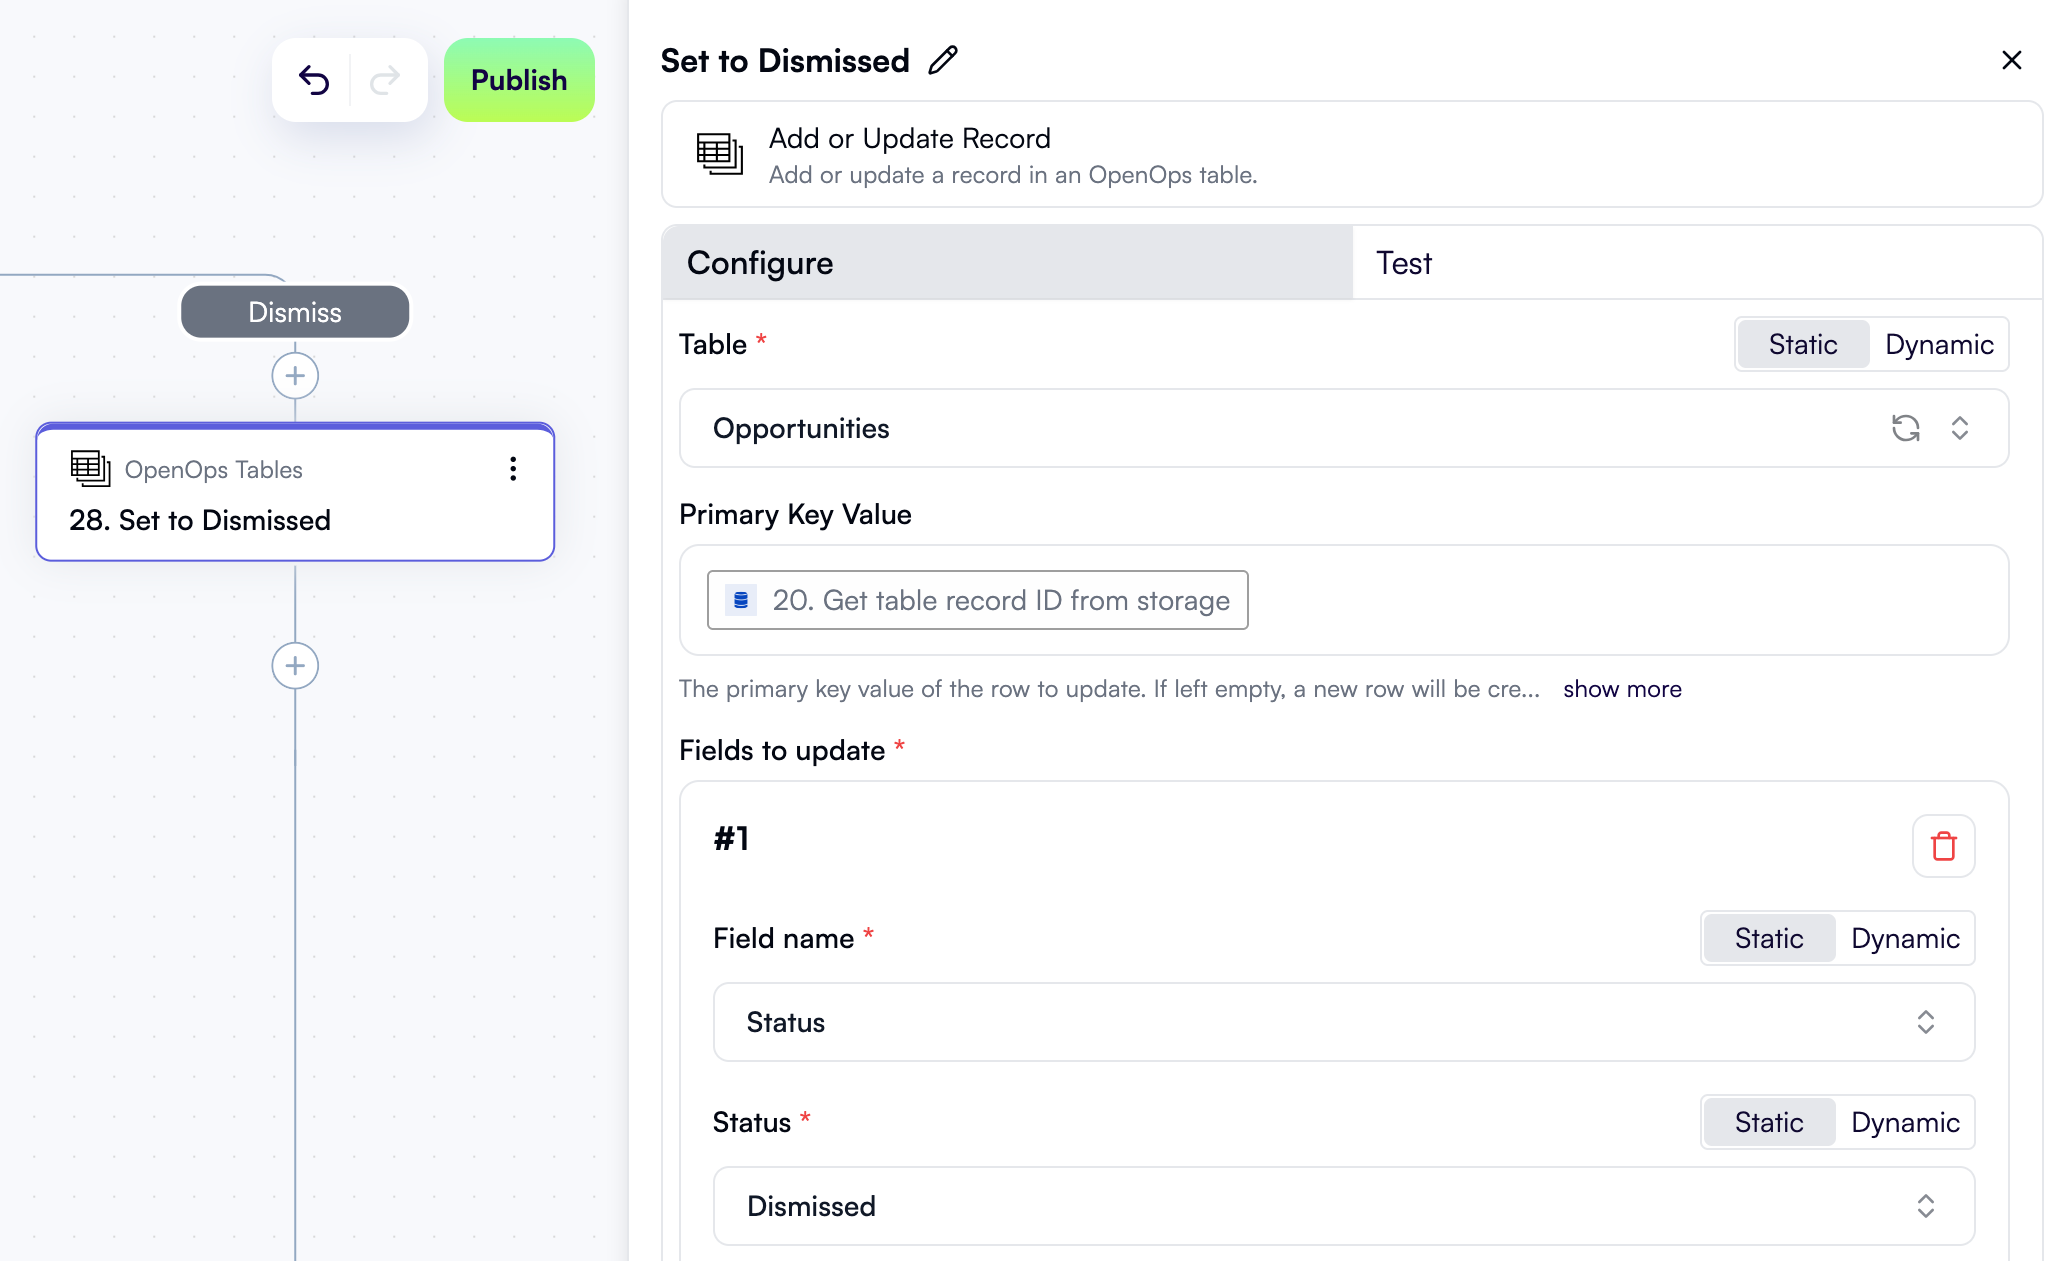Select the Configure tab
Screen dimensions: 2056x1261
tap(759, 263)
